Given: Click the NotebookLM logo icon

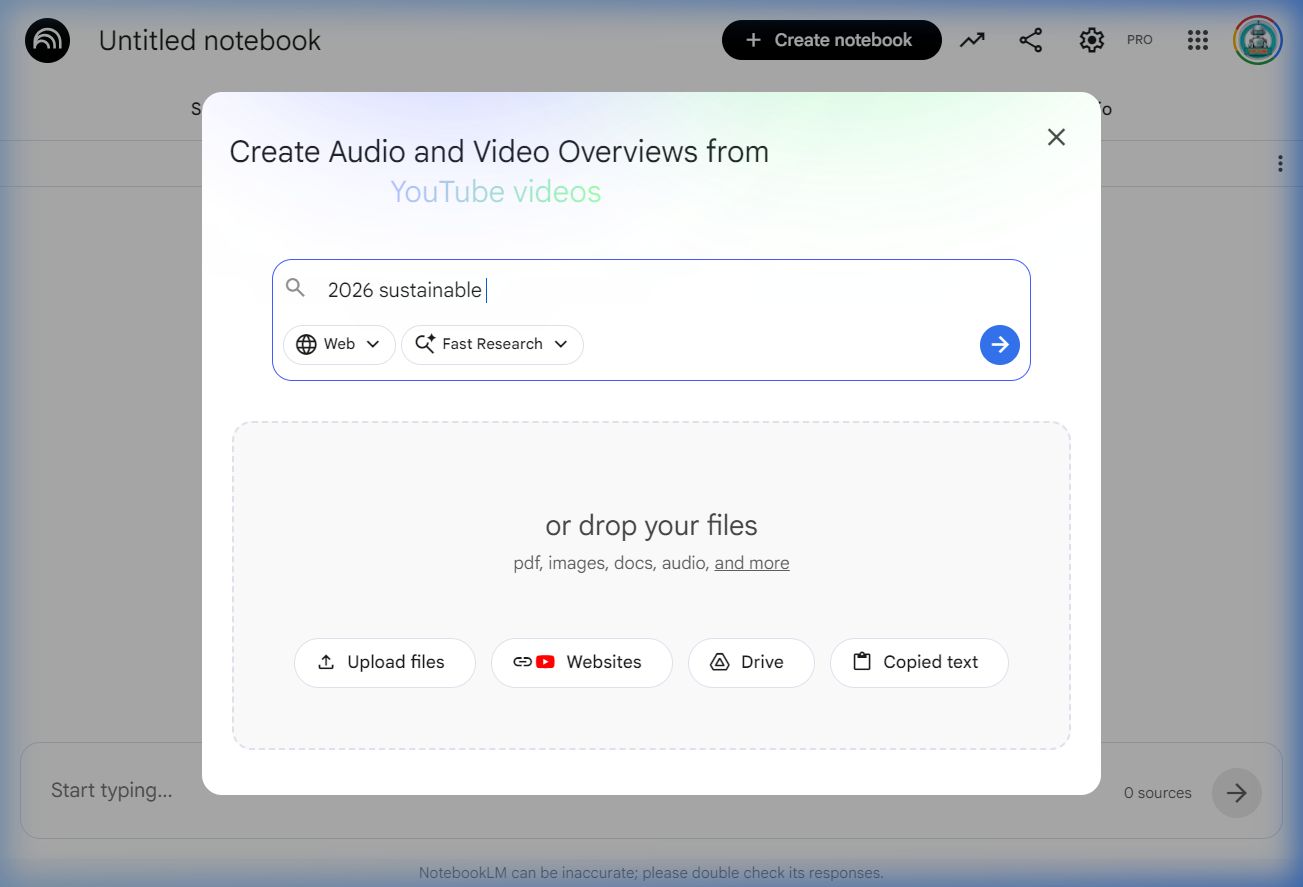Looking at the screenshot, I should (x=47, y=41).
